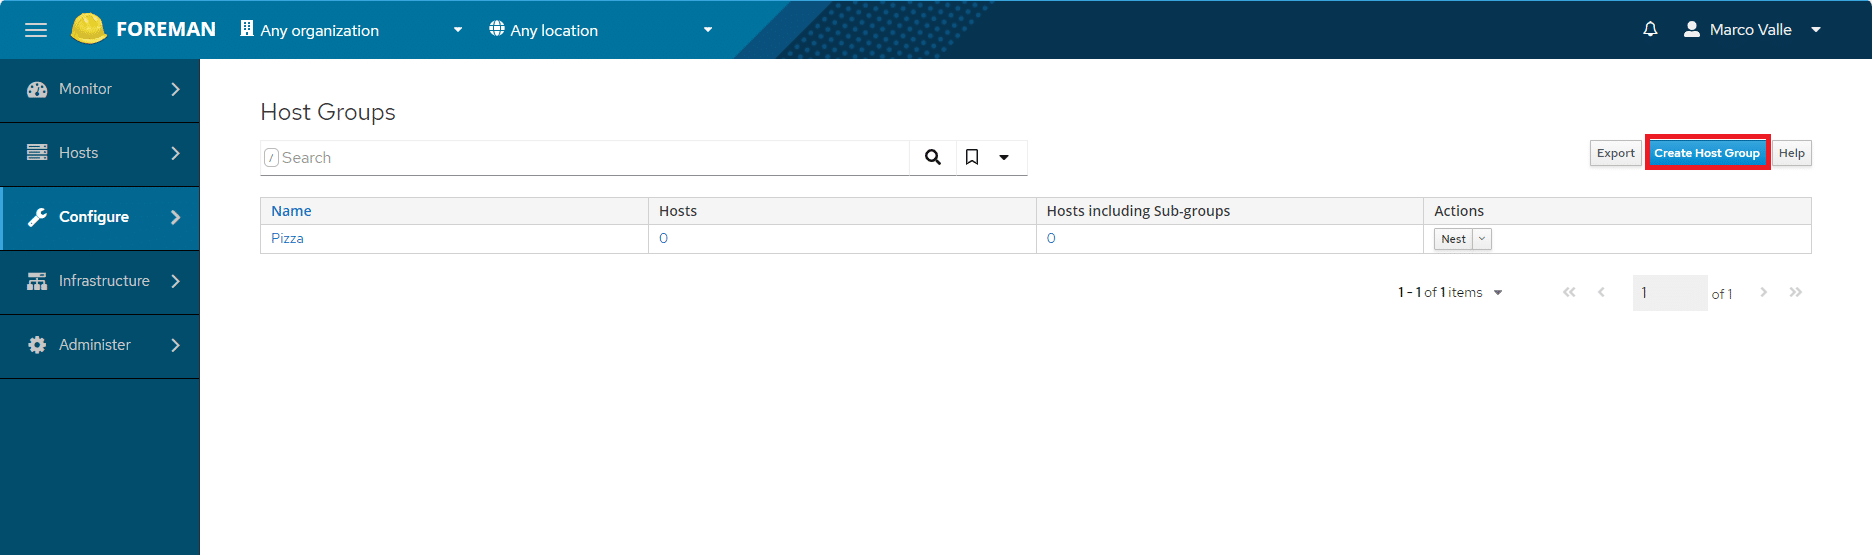
Task: Click the Administer gear icon
Action: pos(37,345)
